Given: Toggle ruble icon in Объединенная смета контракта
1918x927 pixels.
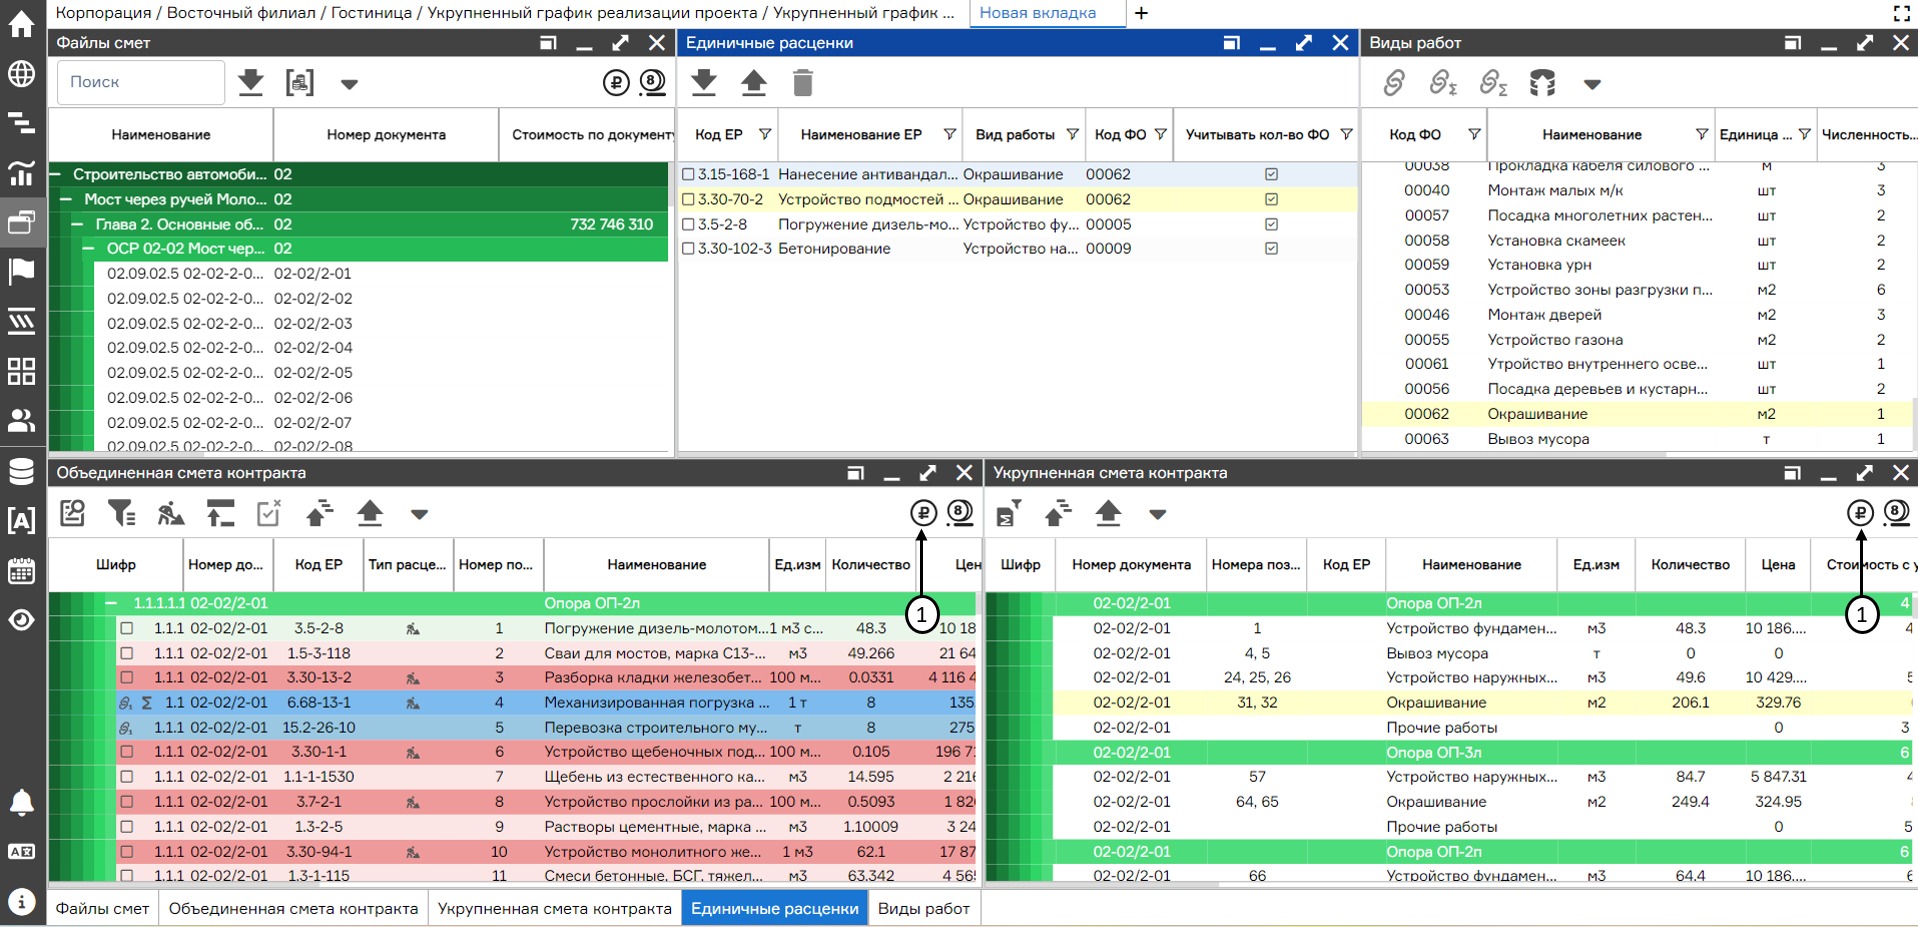Looking at the screenshot, I should click(923, 513).
